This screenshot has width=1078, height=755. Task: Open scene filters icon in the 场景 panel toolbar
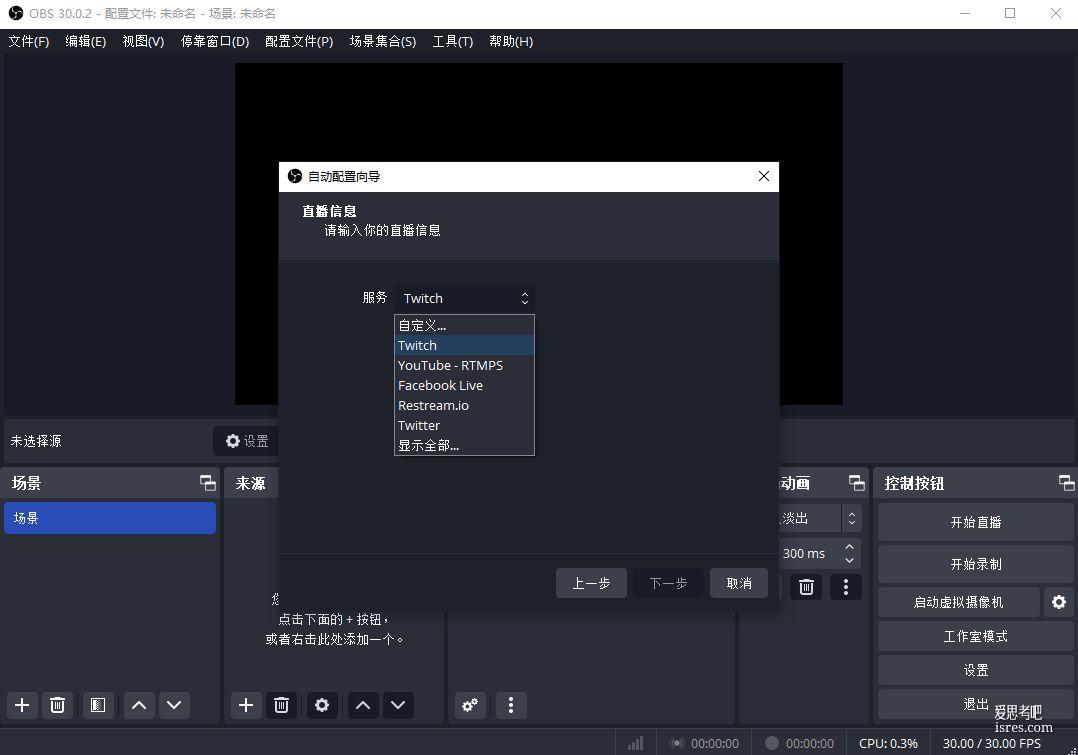98,705
